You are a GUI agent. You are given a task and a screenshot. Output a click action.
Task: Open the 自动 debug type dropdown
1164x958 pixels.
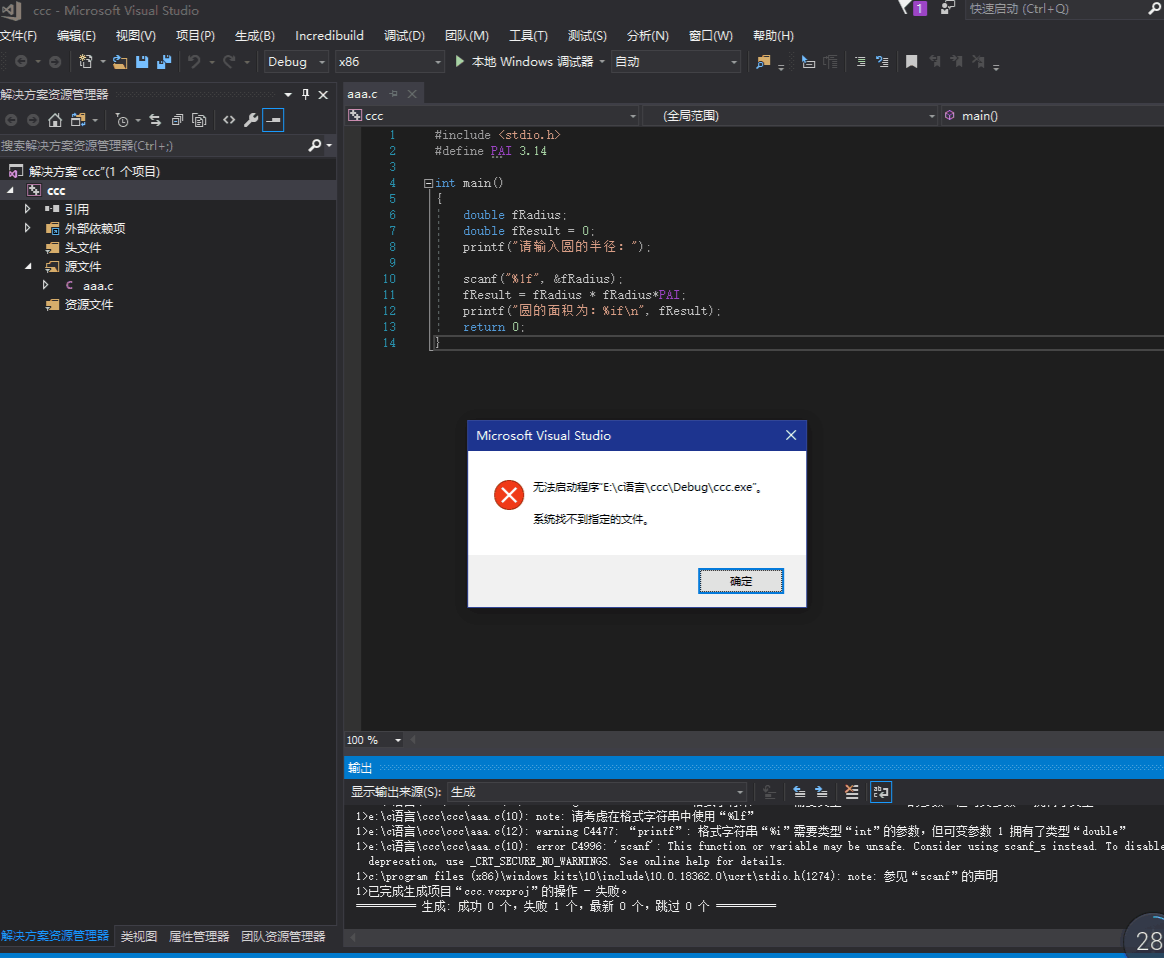pyautogui.click(x=676, y=62)
